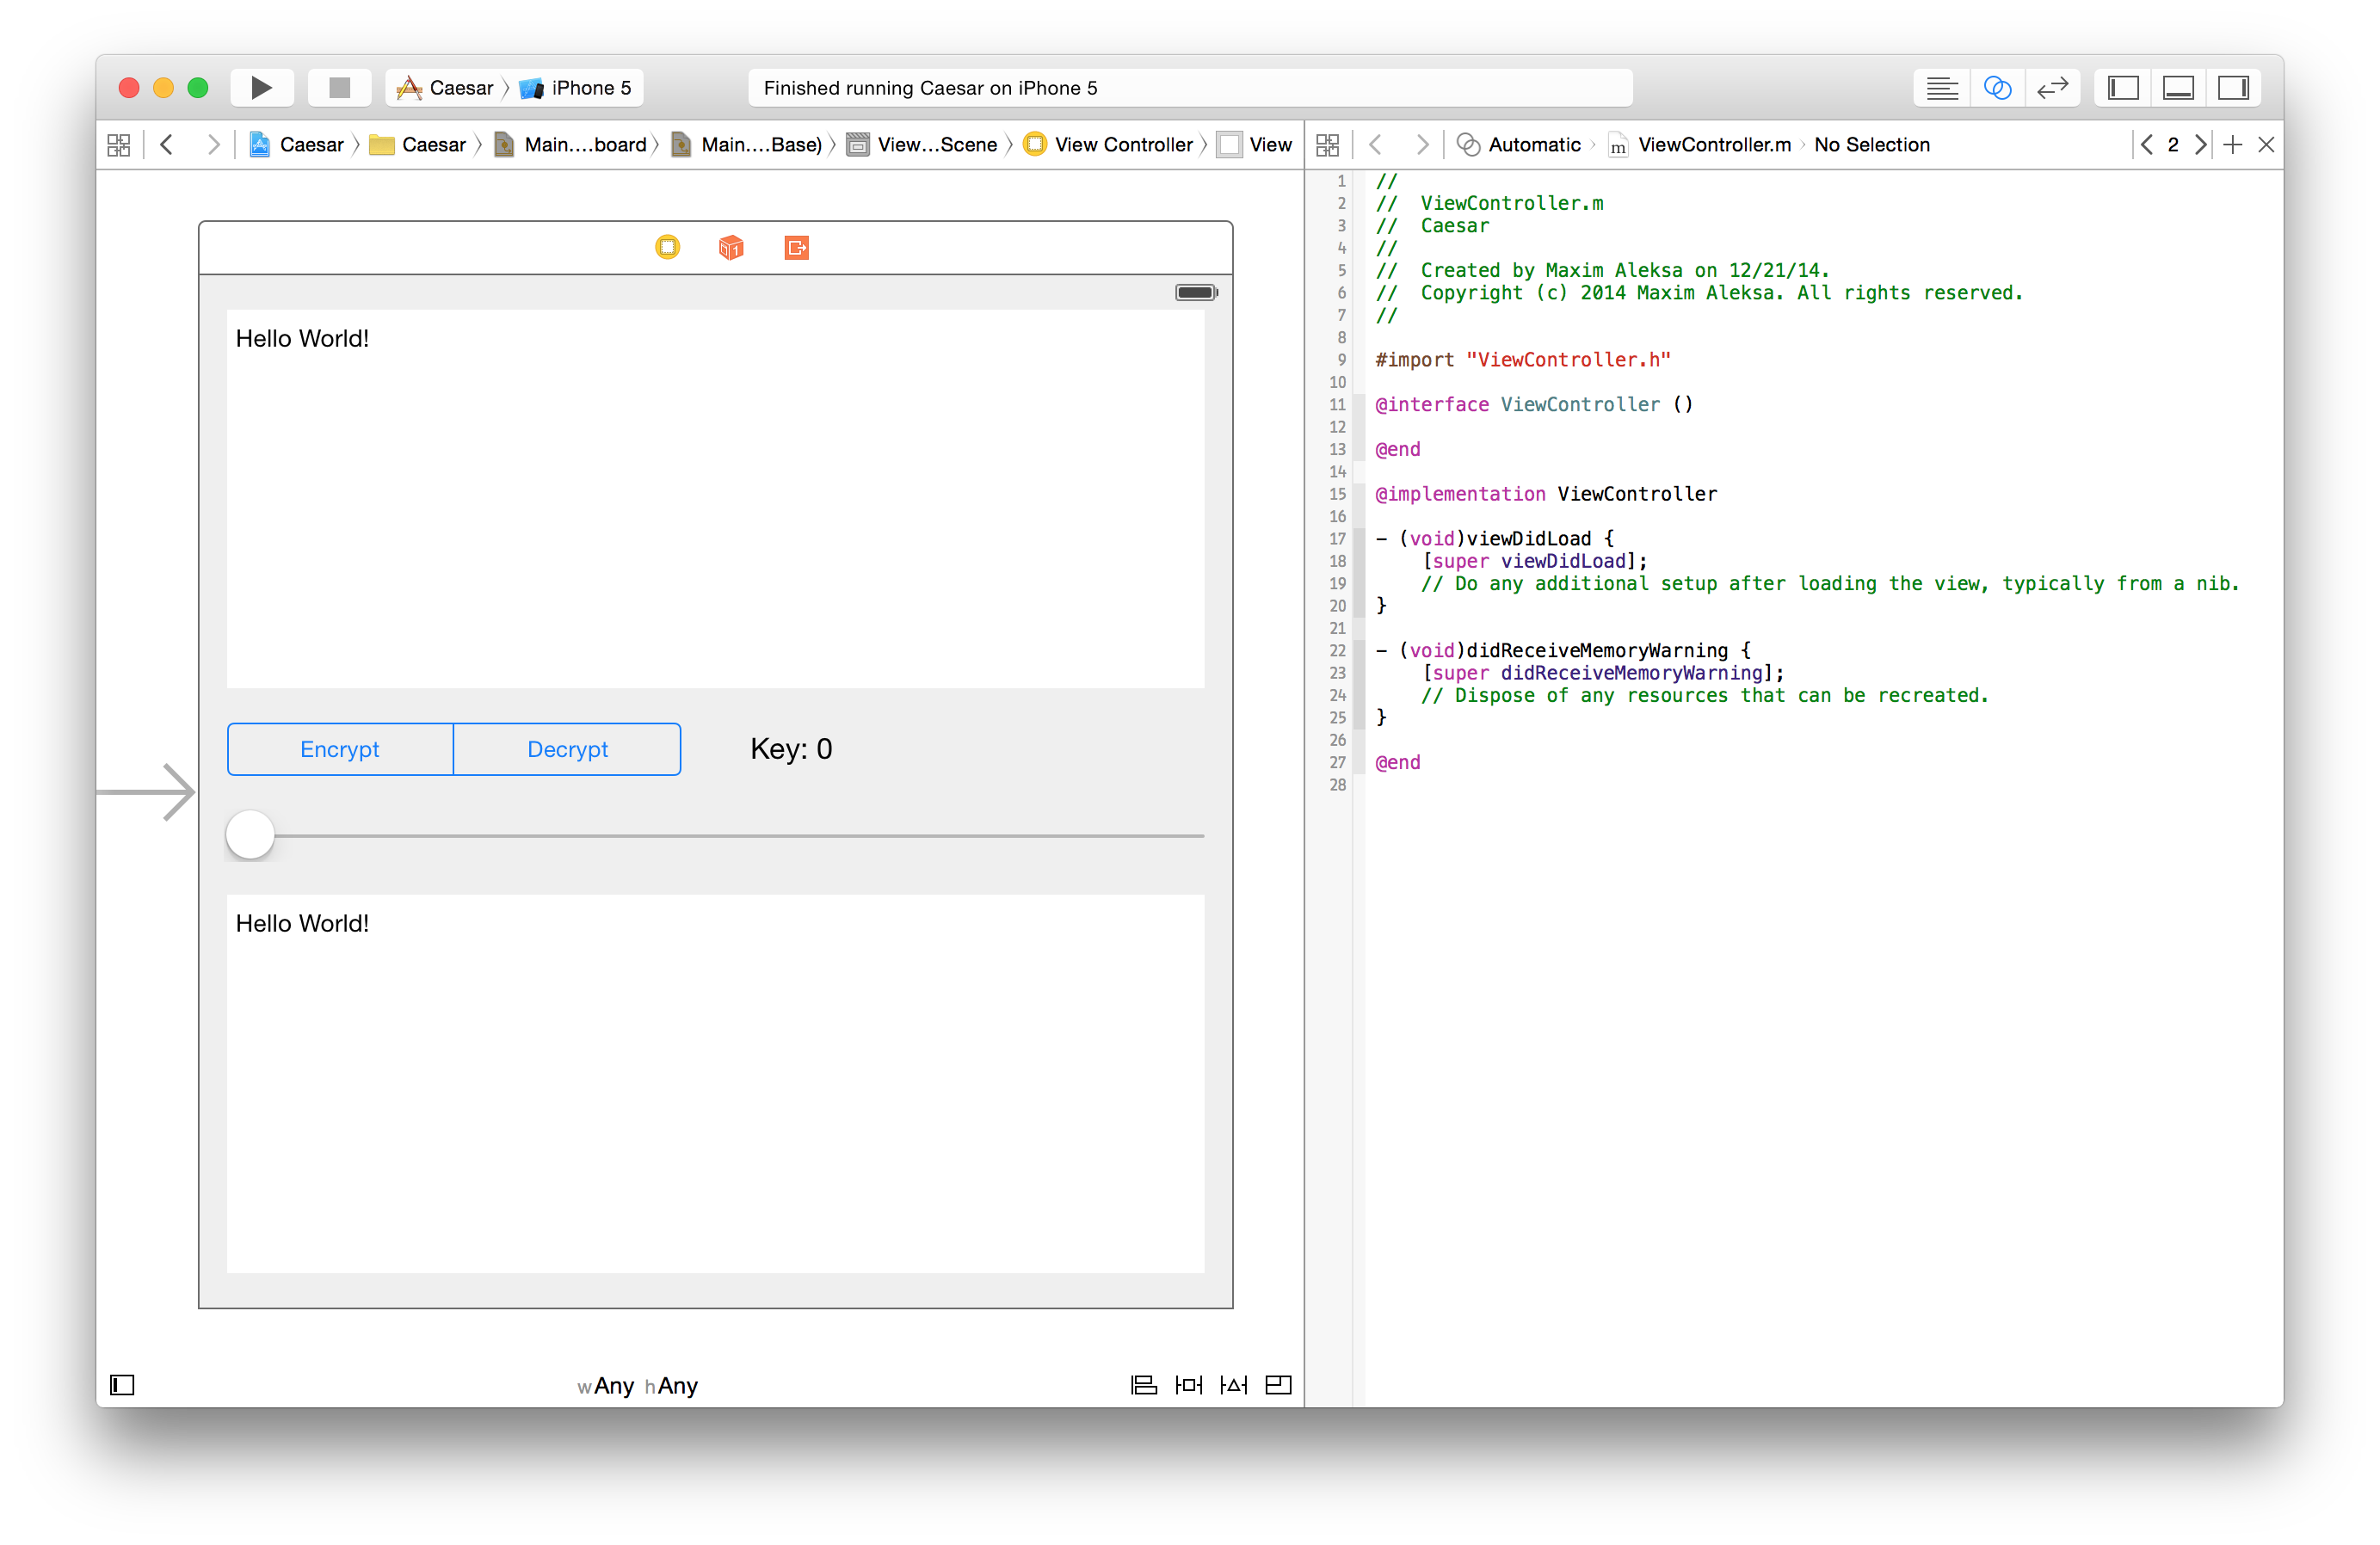Show next counterpart file in assistant

click(x=2200, y=145)
